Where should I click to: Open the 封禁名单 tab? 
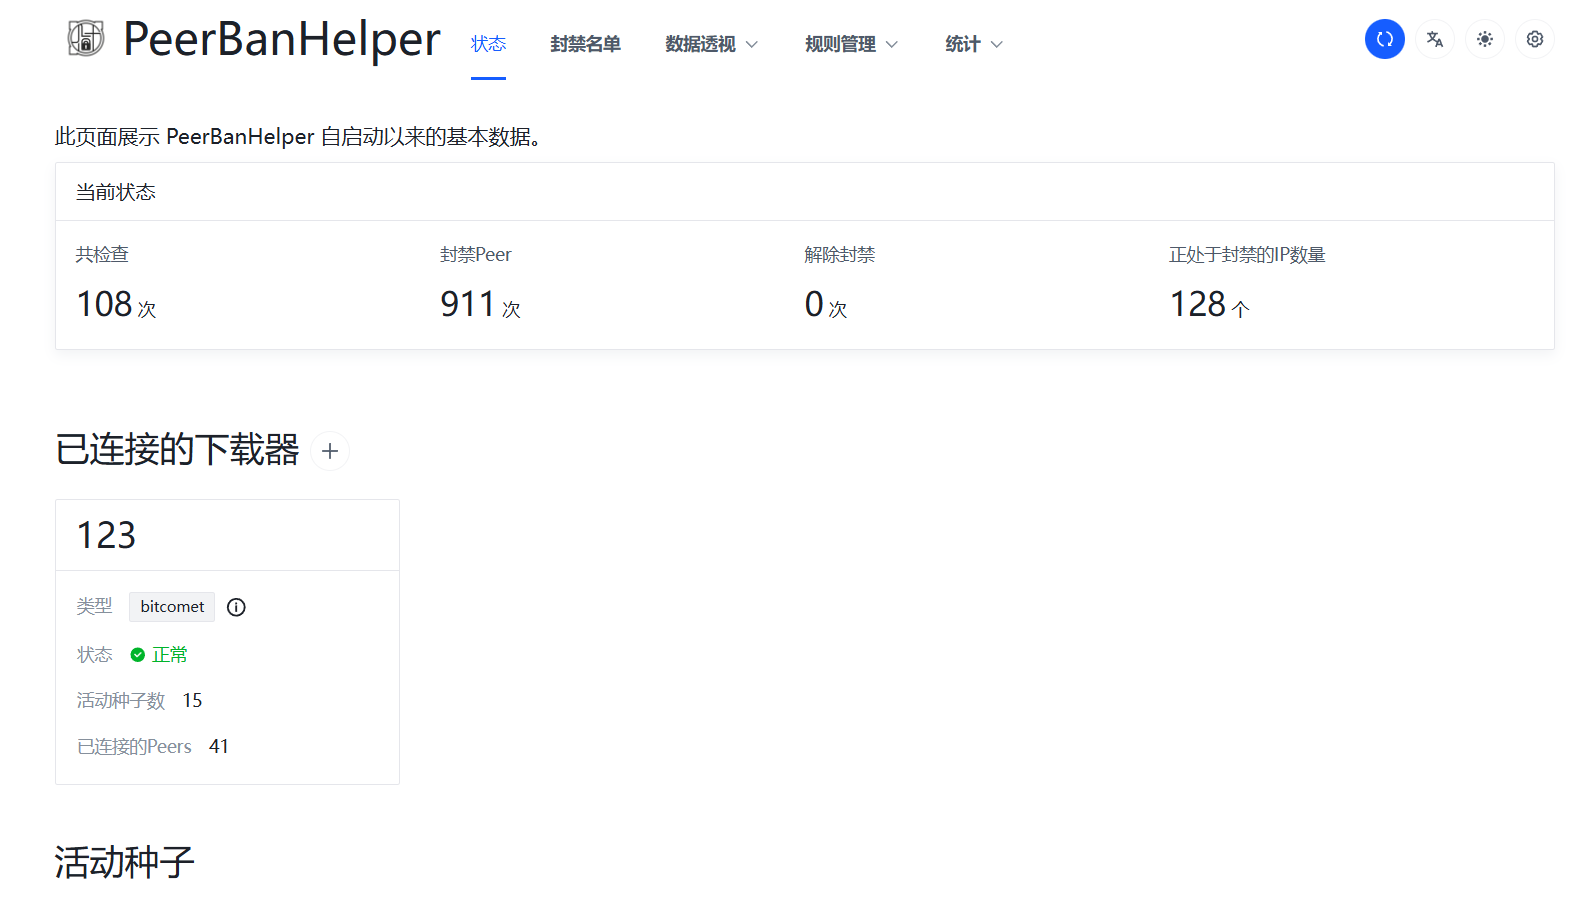coord(585,44)
